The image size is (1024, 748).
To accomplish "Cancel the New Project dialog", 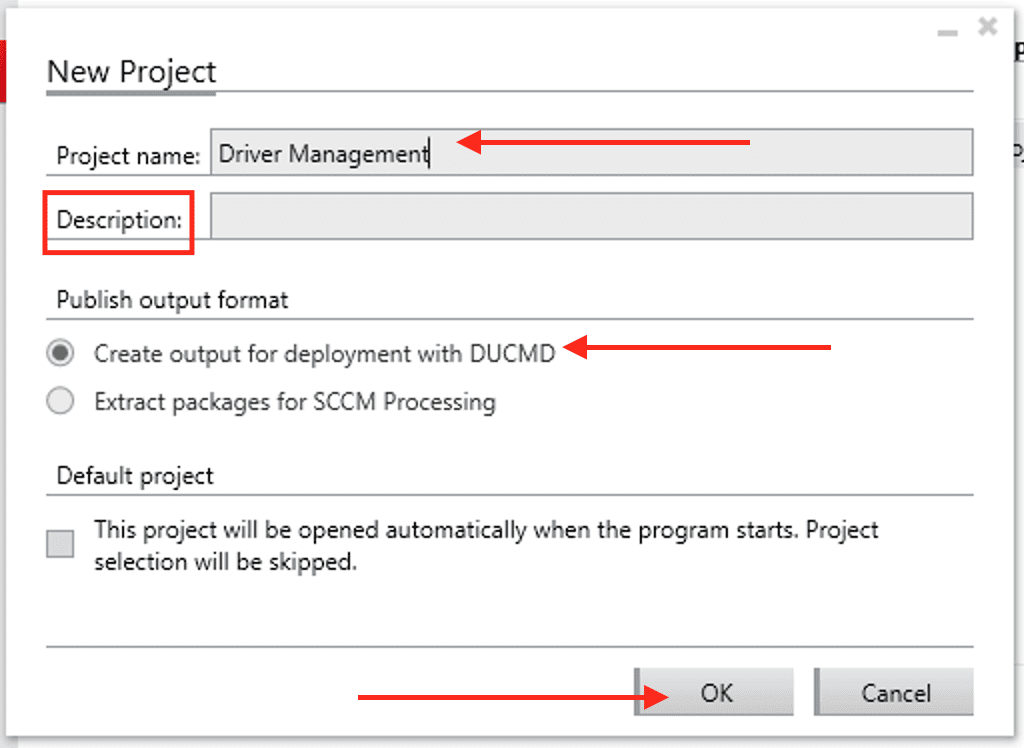I will pos(894,693).
